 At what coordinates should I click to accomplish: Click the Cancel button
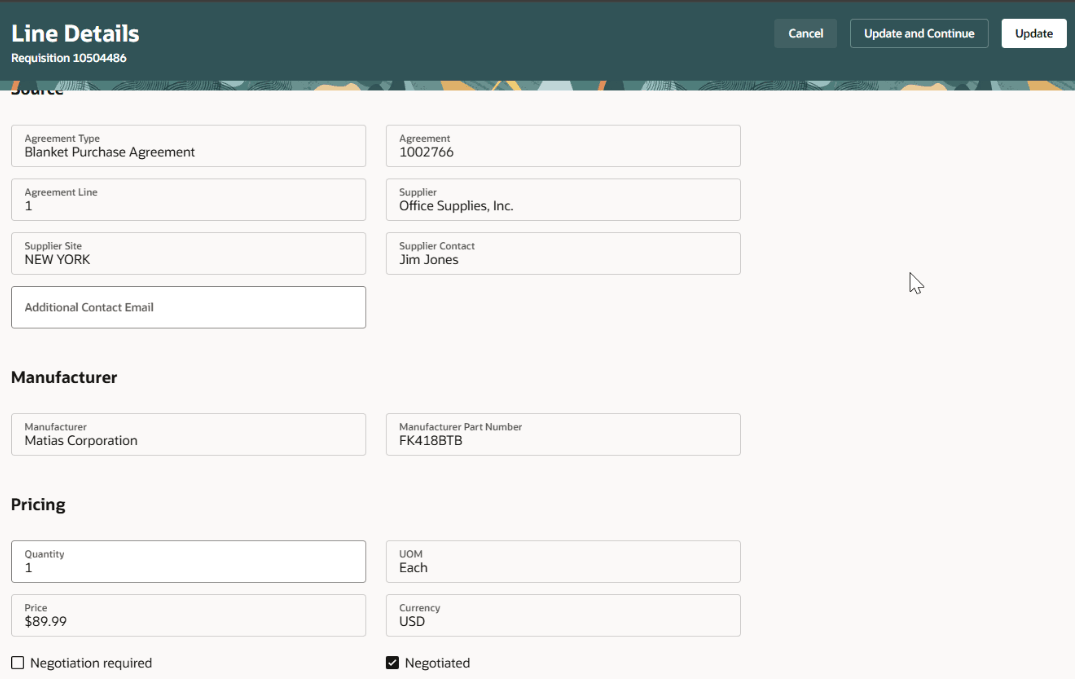tap(805, 33)
